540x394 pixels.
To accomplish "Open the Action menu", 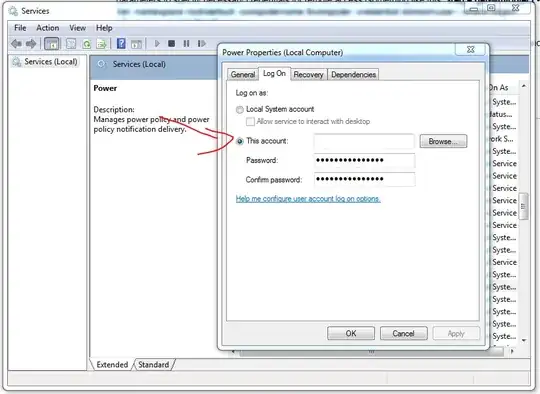I will pyautogui.click(x=48, y=28).
